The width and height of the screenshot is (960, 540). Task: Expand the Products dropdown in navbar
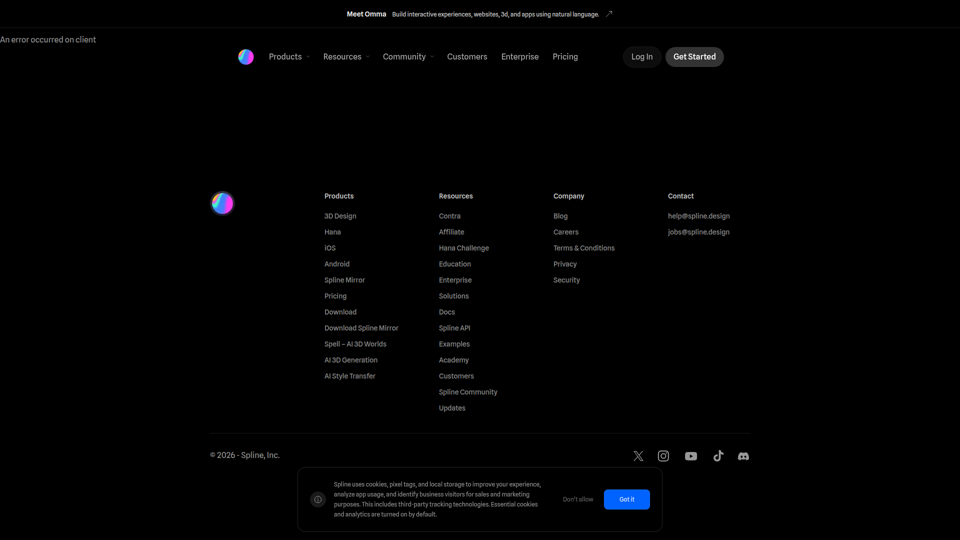pos(290,57)
